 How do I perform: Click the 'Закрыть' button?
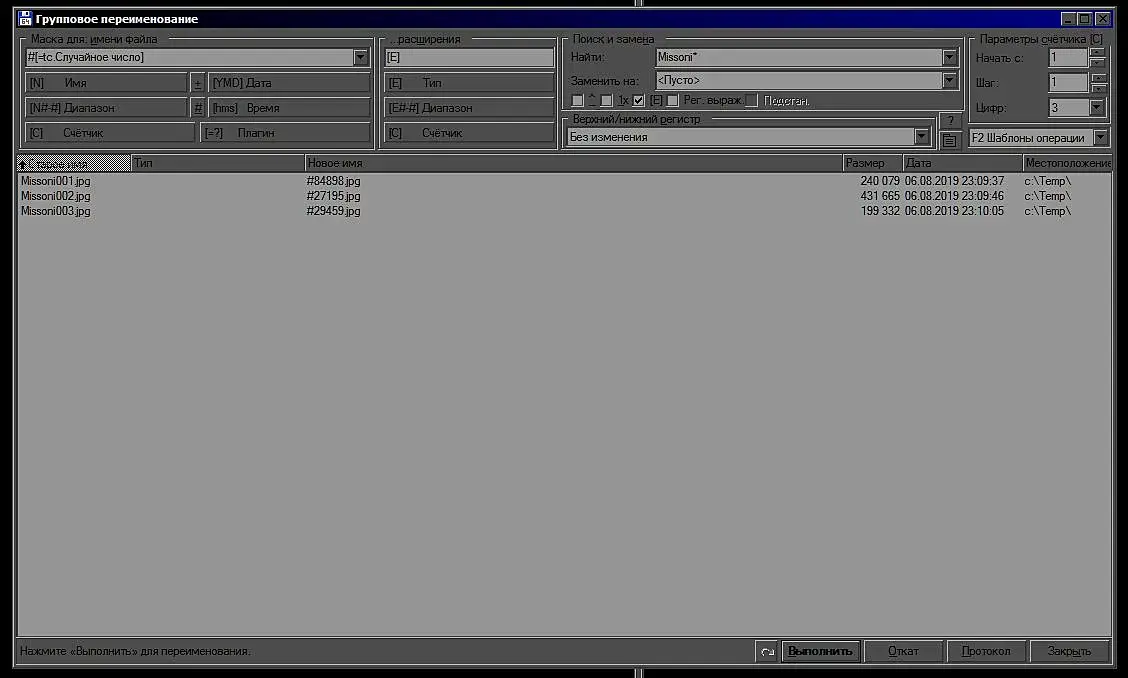[x=1069, y=651]
